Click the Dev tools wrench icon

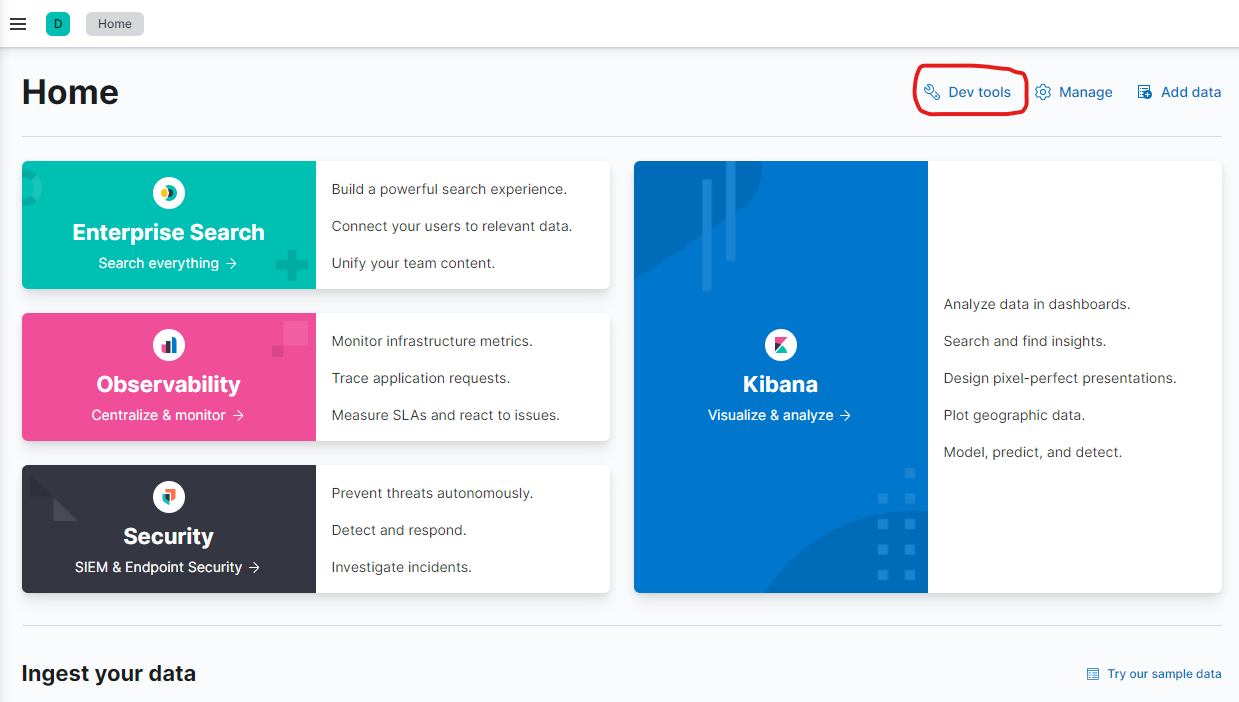pos(932,92)
